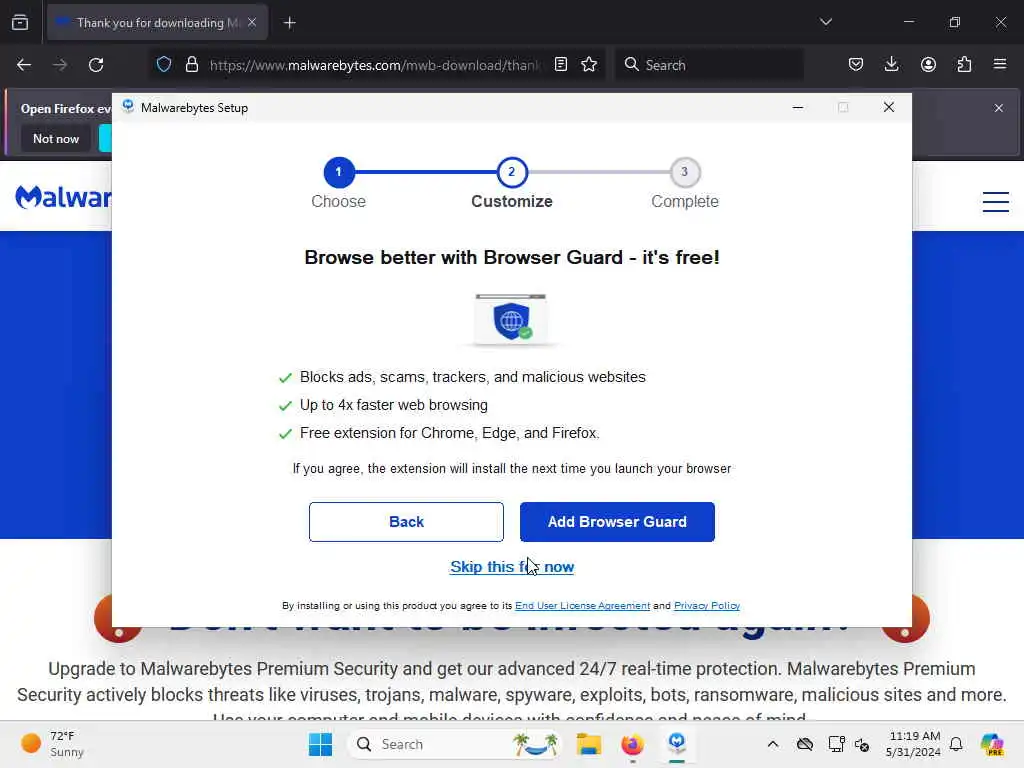
Task: Click the Malwarebytes Setup title bar icon
Action: click(128, 107)
